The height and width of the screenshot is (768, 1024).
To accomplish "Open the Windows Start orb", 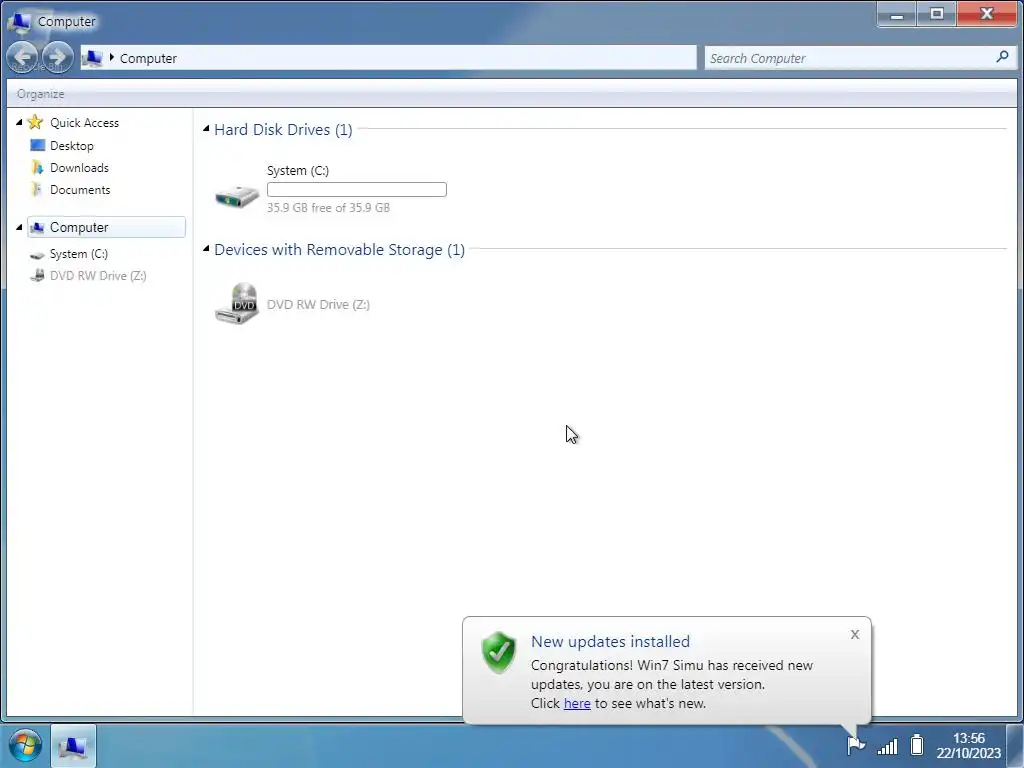I will pyautogui.click(x=25, y=745).
